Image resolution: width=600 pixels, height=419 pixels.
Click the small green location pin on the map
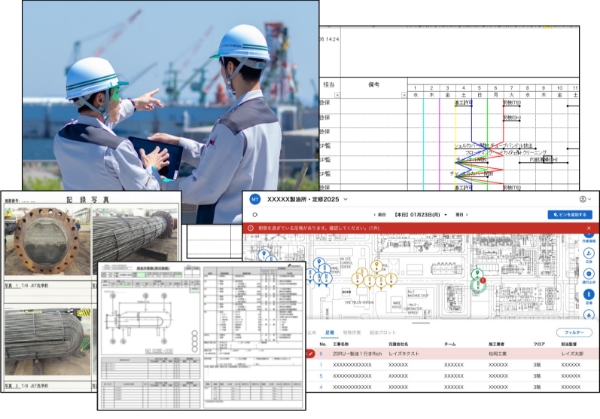point(476,273)
